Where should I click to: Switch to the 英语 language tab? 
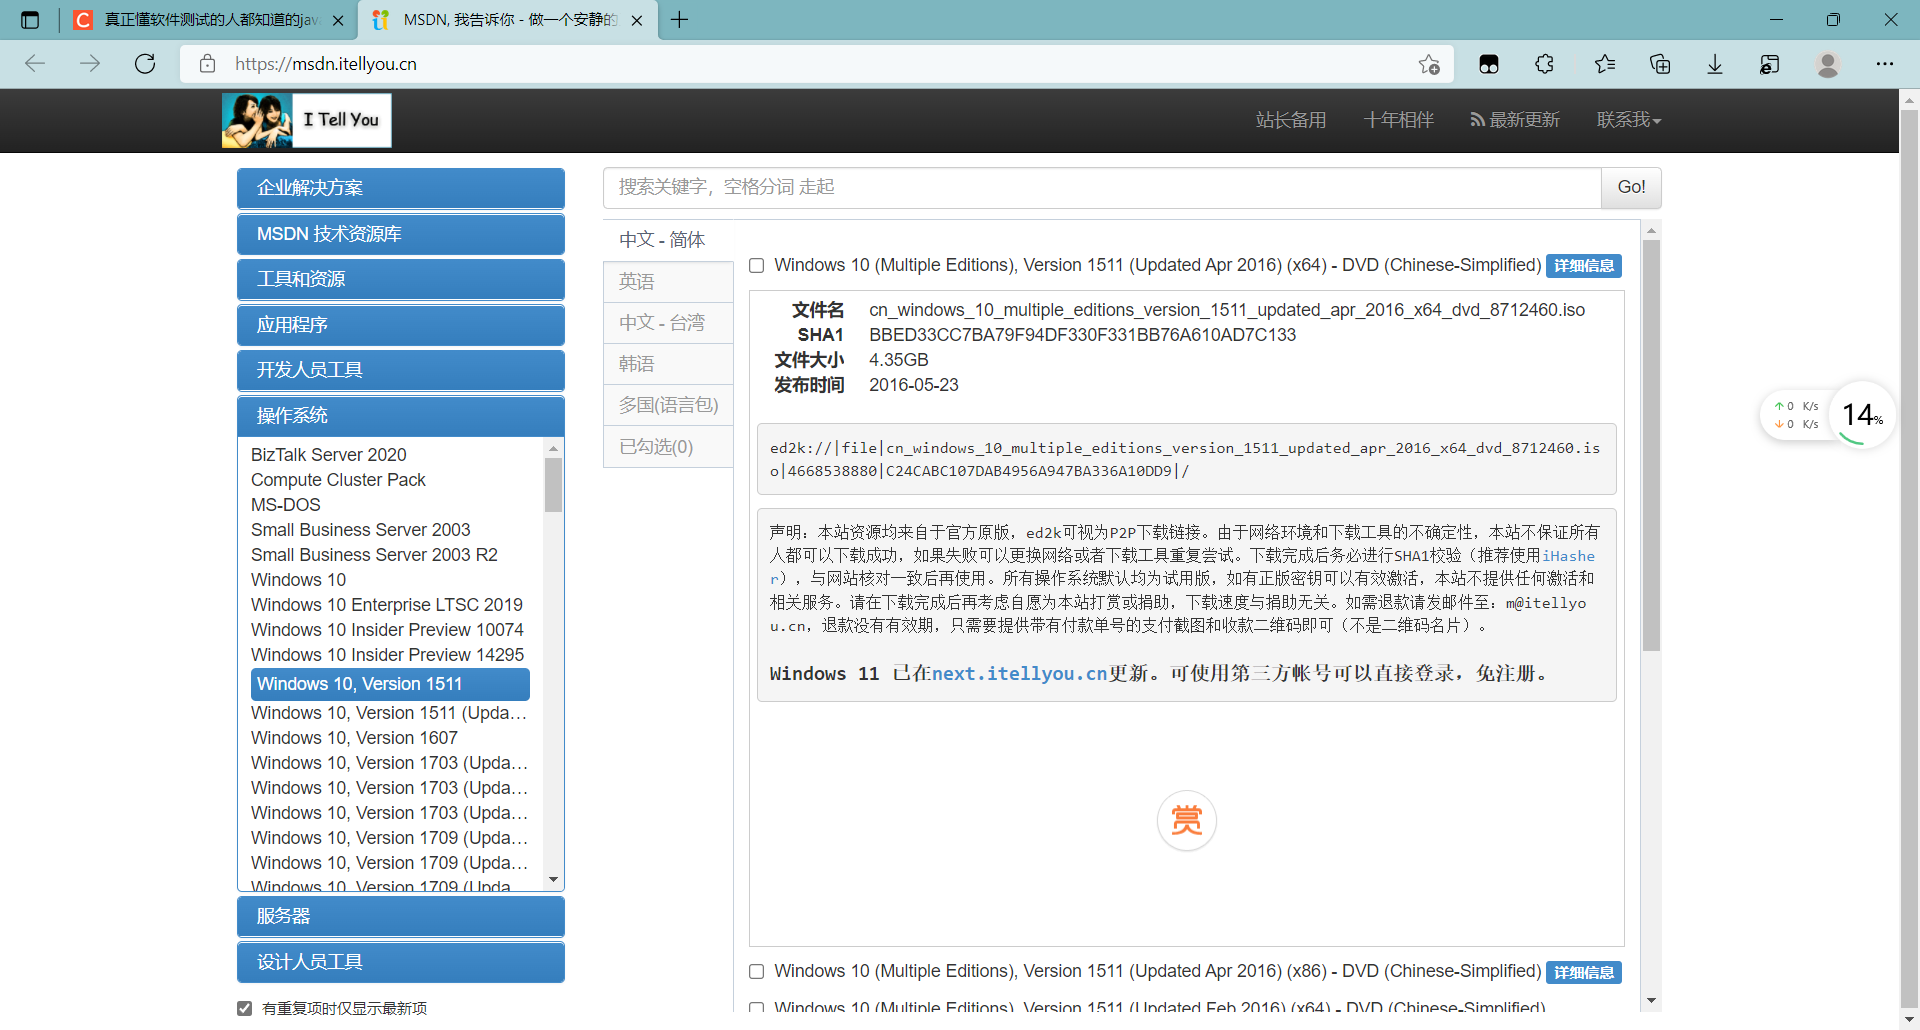pos(668,282)
